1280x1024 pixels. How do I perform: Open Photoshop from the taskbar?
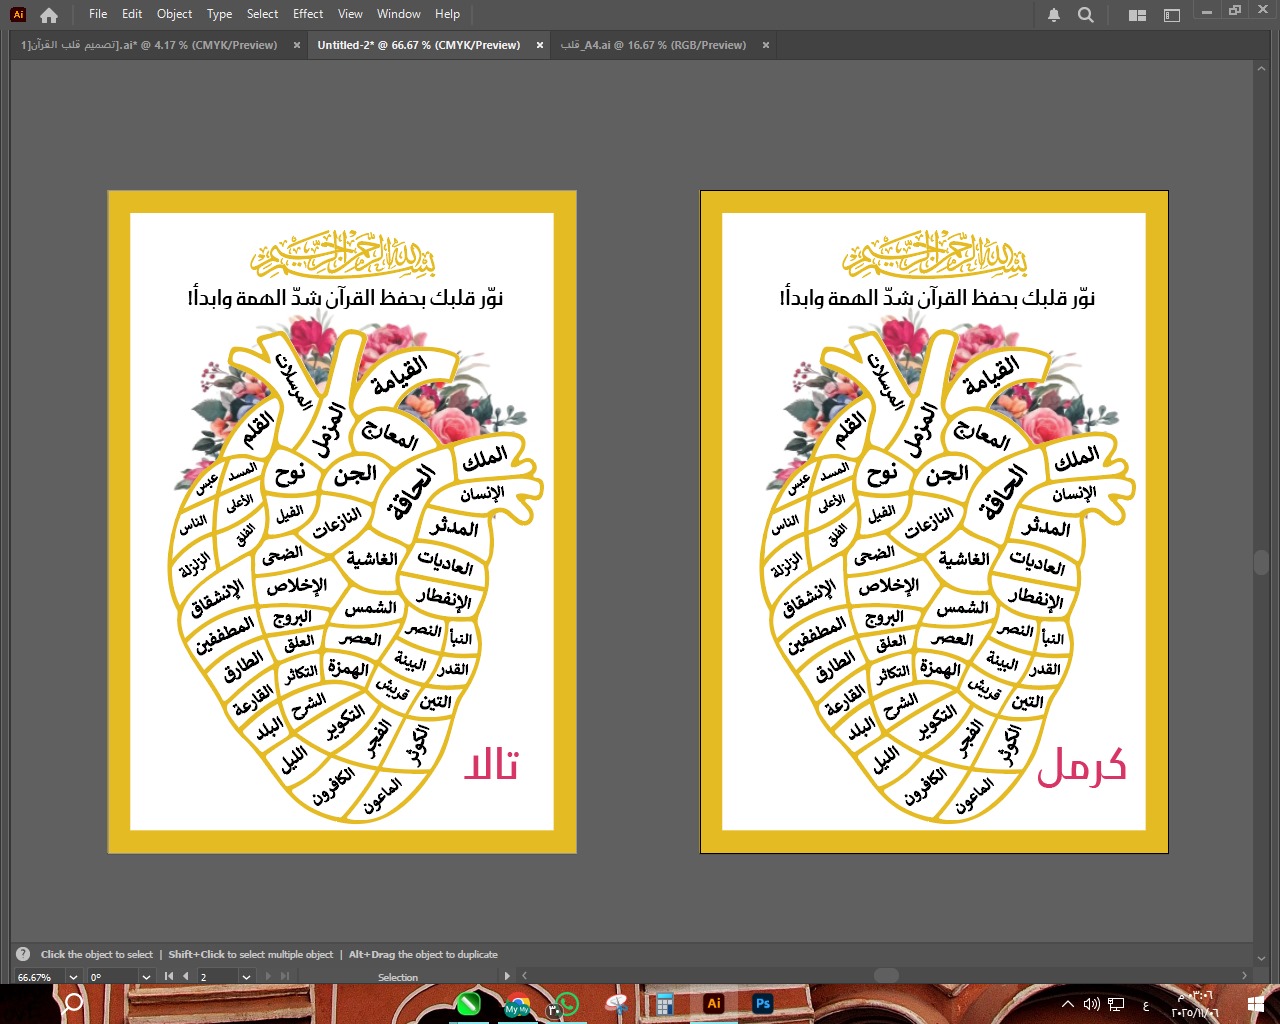click(763, 1003)
